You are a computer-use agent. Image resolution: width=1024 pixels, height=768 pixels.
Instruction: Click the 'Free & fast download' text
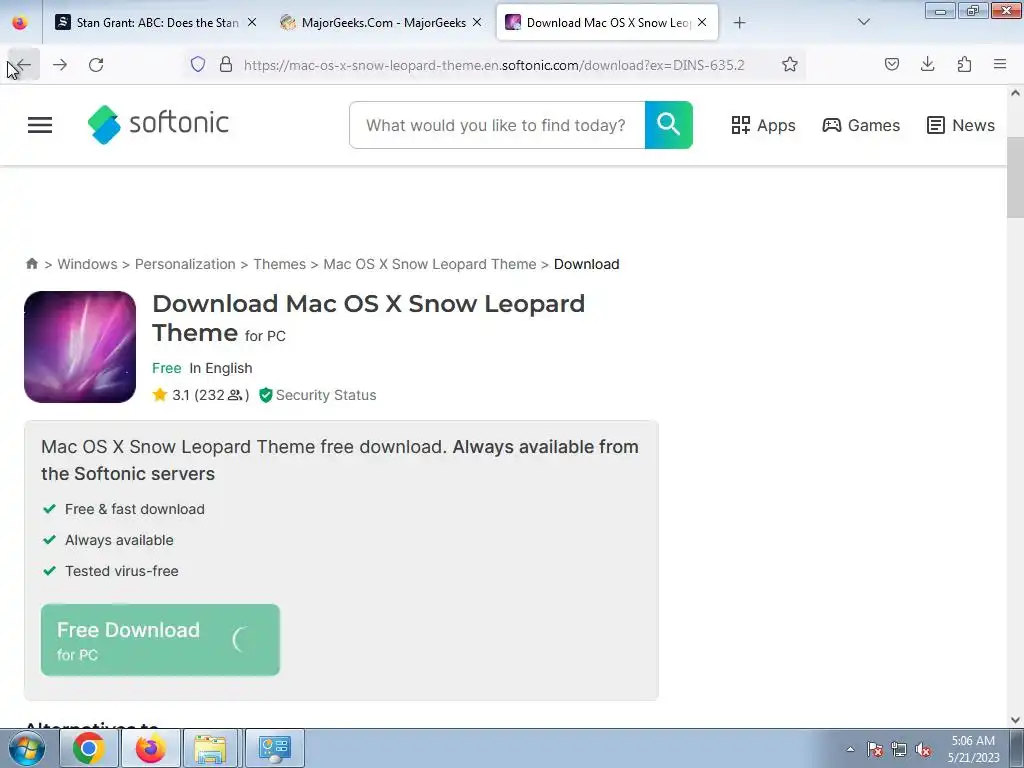pos(135,509)
